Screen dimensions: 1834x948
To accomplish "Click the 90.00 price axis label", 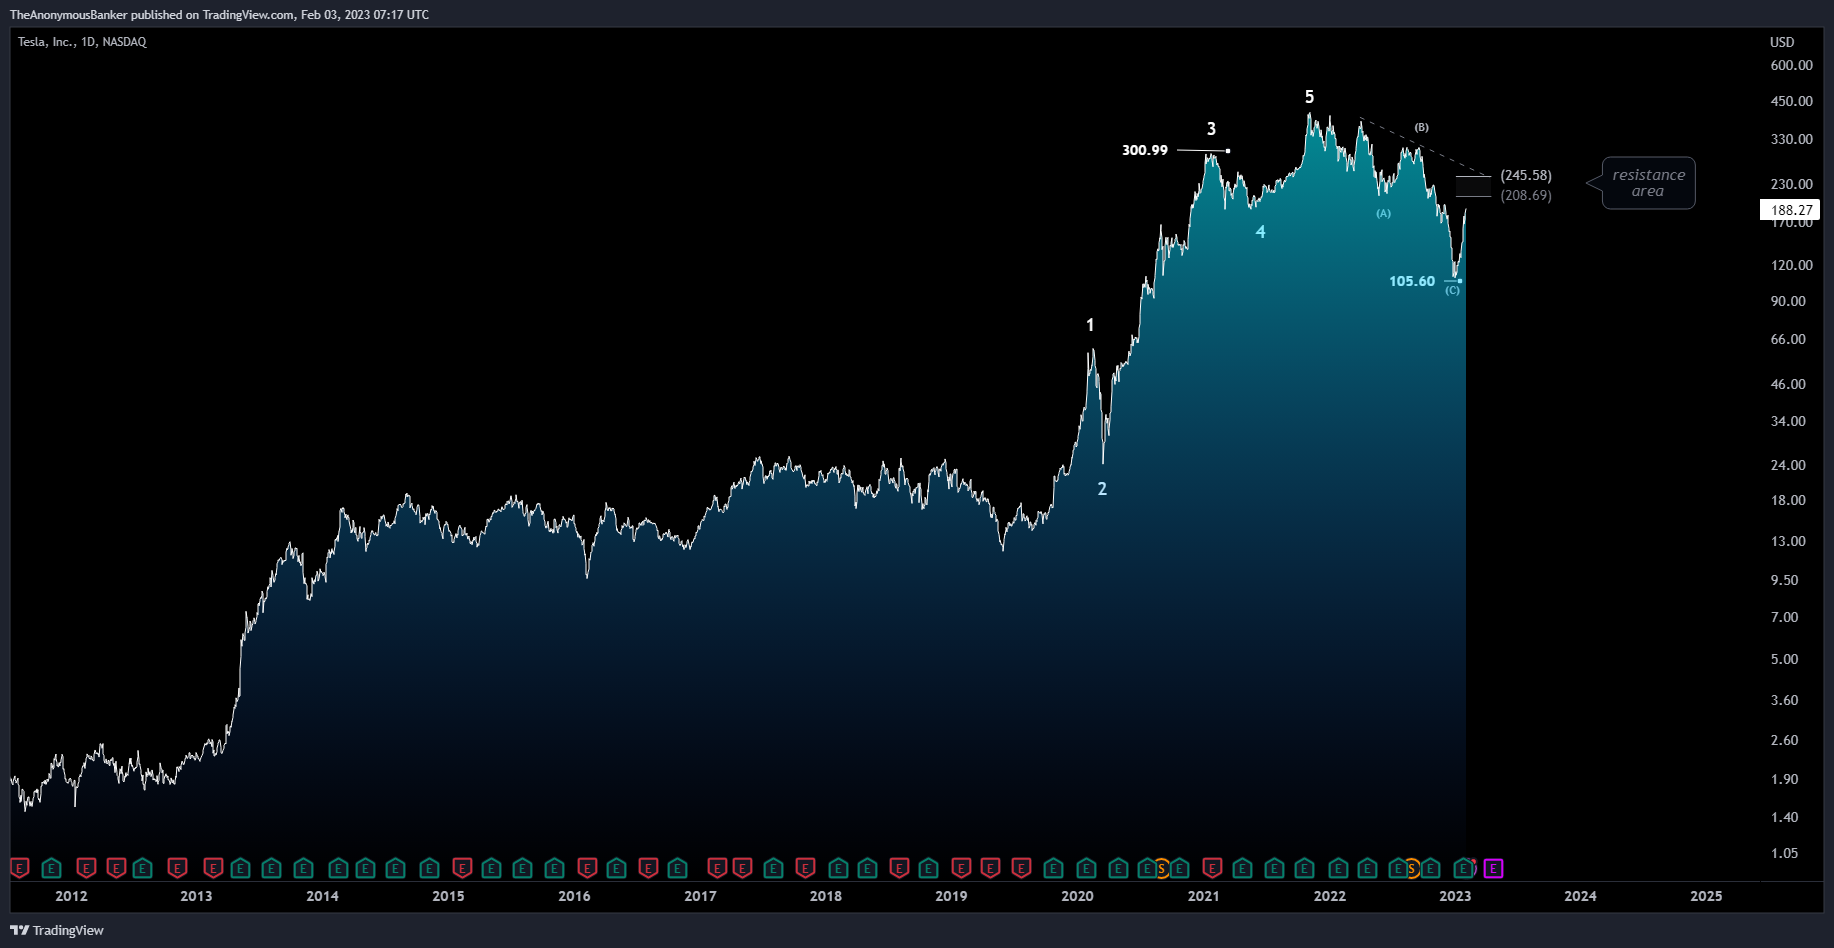I will (x=1788, y=301).
